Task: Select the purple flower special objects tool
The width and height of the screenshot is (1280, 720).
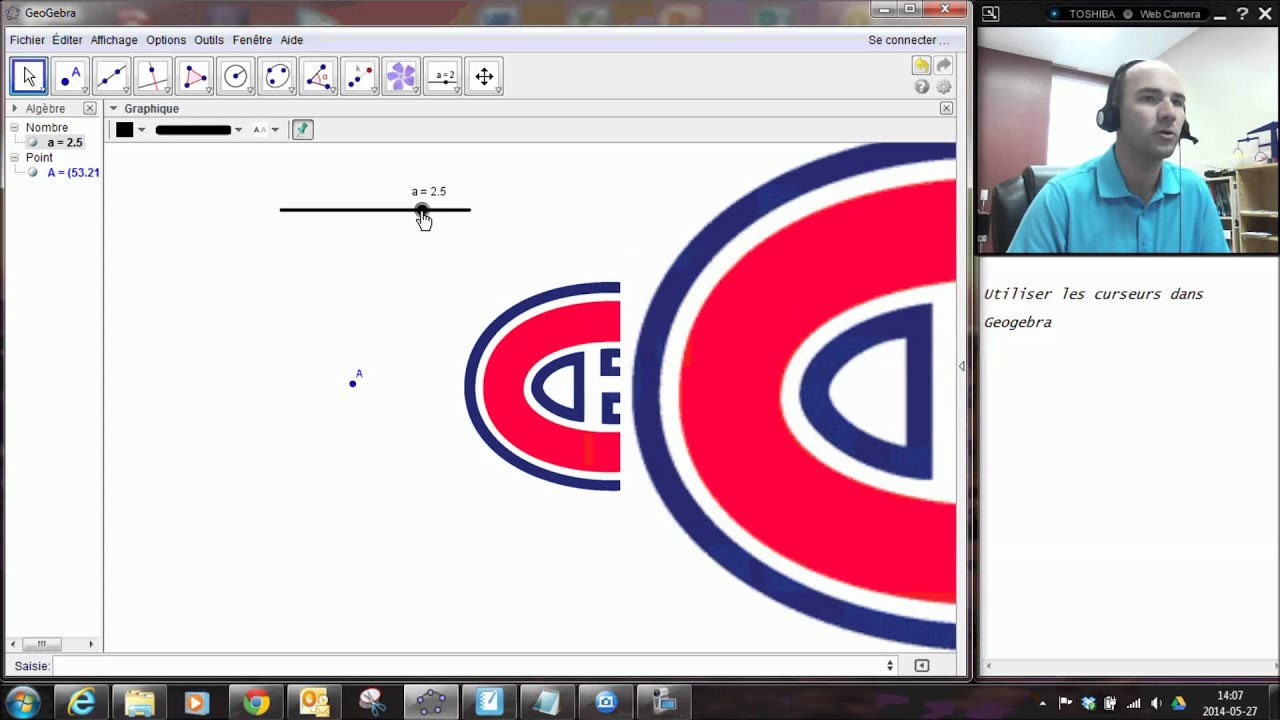Action: point(401,76)
